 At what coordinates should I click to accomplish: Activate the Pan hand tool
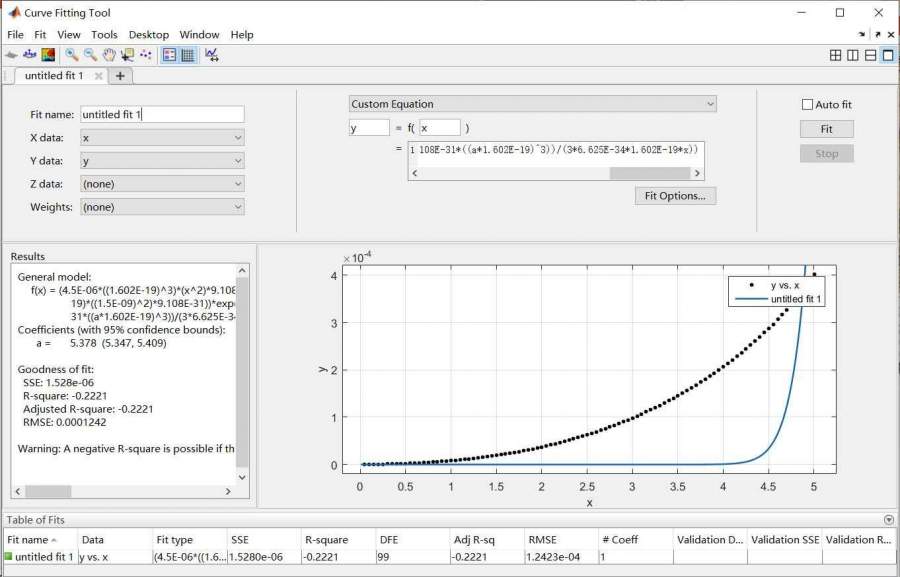[108, 55]
